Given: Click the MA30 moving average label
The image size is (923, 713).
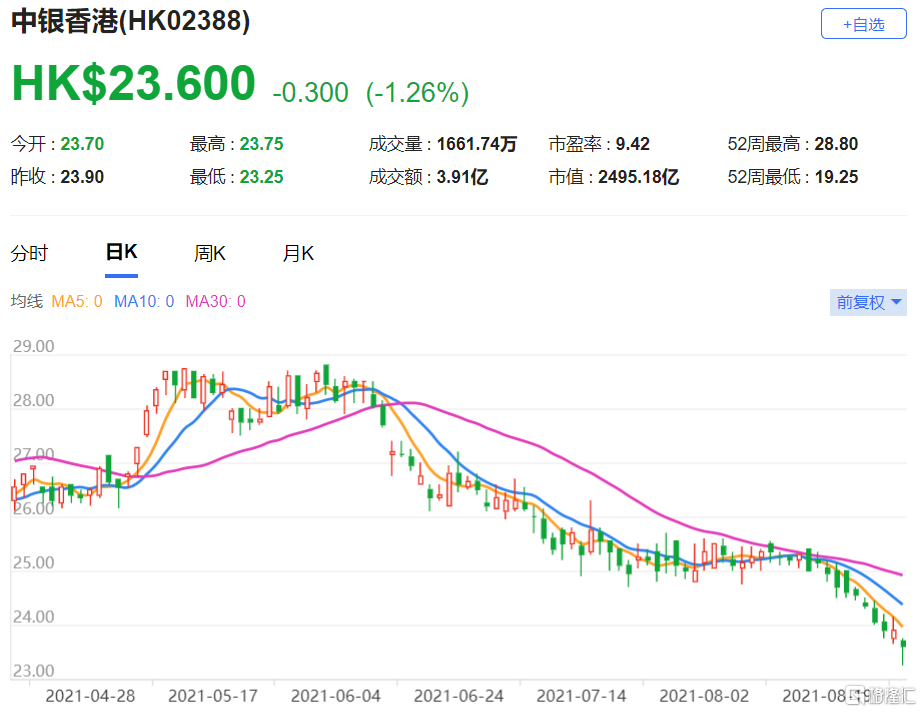Looking at the screenshot, I should [x=215, y=301].
